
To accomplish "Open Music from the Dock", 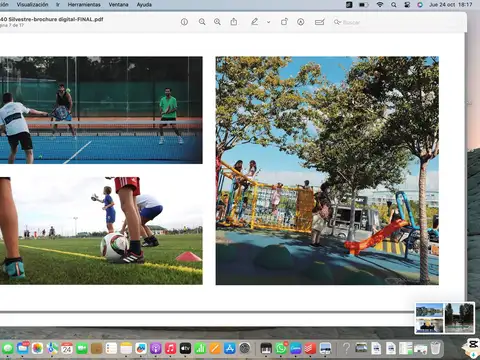I will [x=170, y=349].
